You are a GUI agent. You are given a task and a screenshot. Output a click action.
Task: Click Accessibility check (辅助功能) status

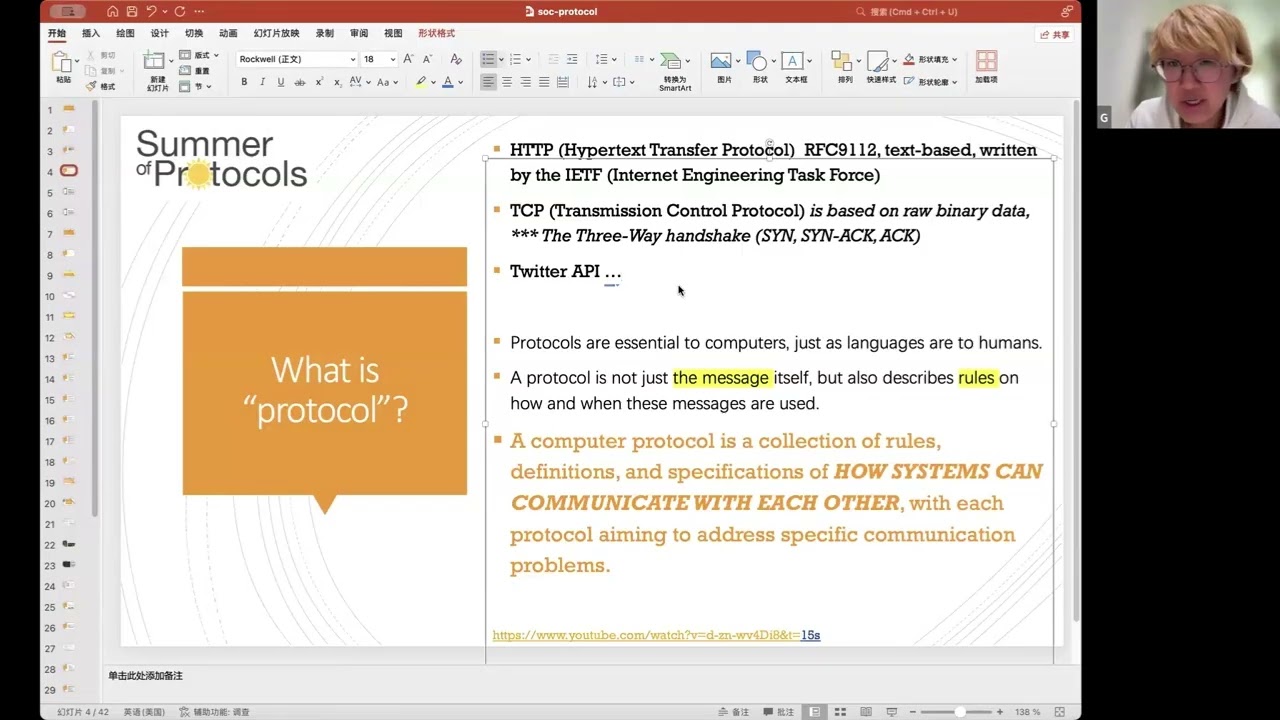click(x=214, y=712)
